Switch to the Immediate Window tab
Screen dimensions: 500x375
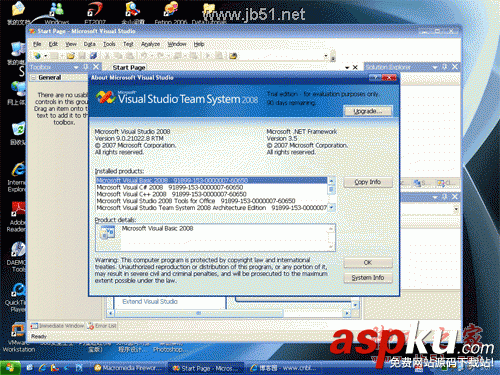[57, 326]
